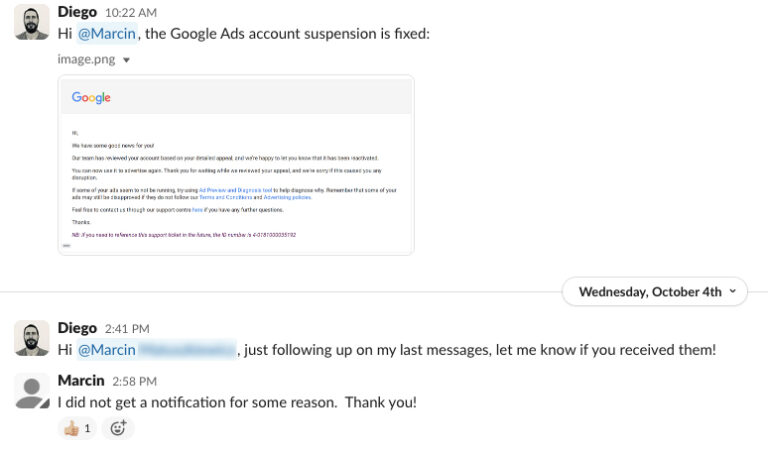This screenshot has height=453, width=768.
Task: Click the @Marcin mention in the follow-up message
Action: tap(106, 349)
